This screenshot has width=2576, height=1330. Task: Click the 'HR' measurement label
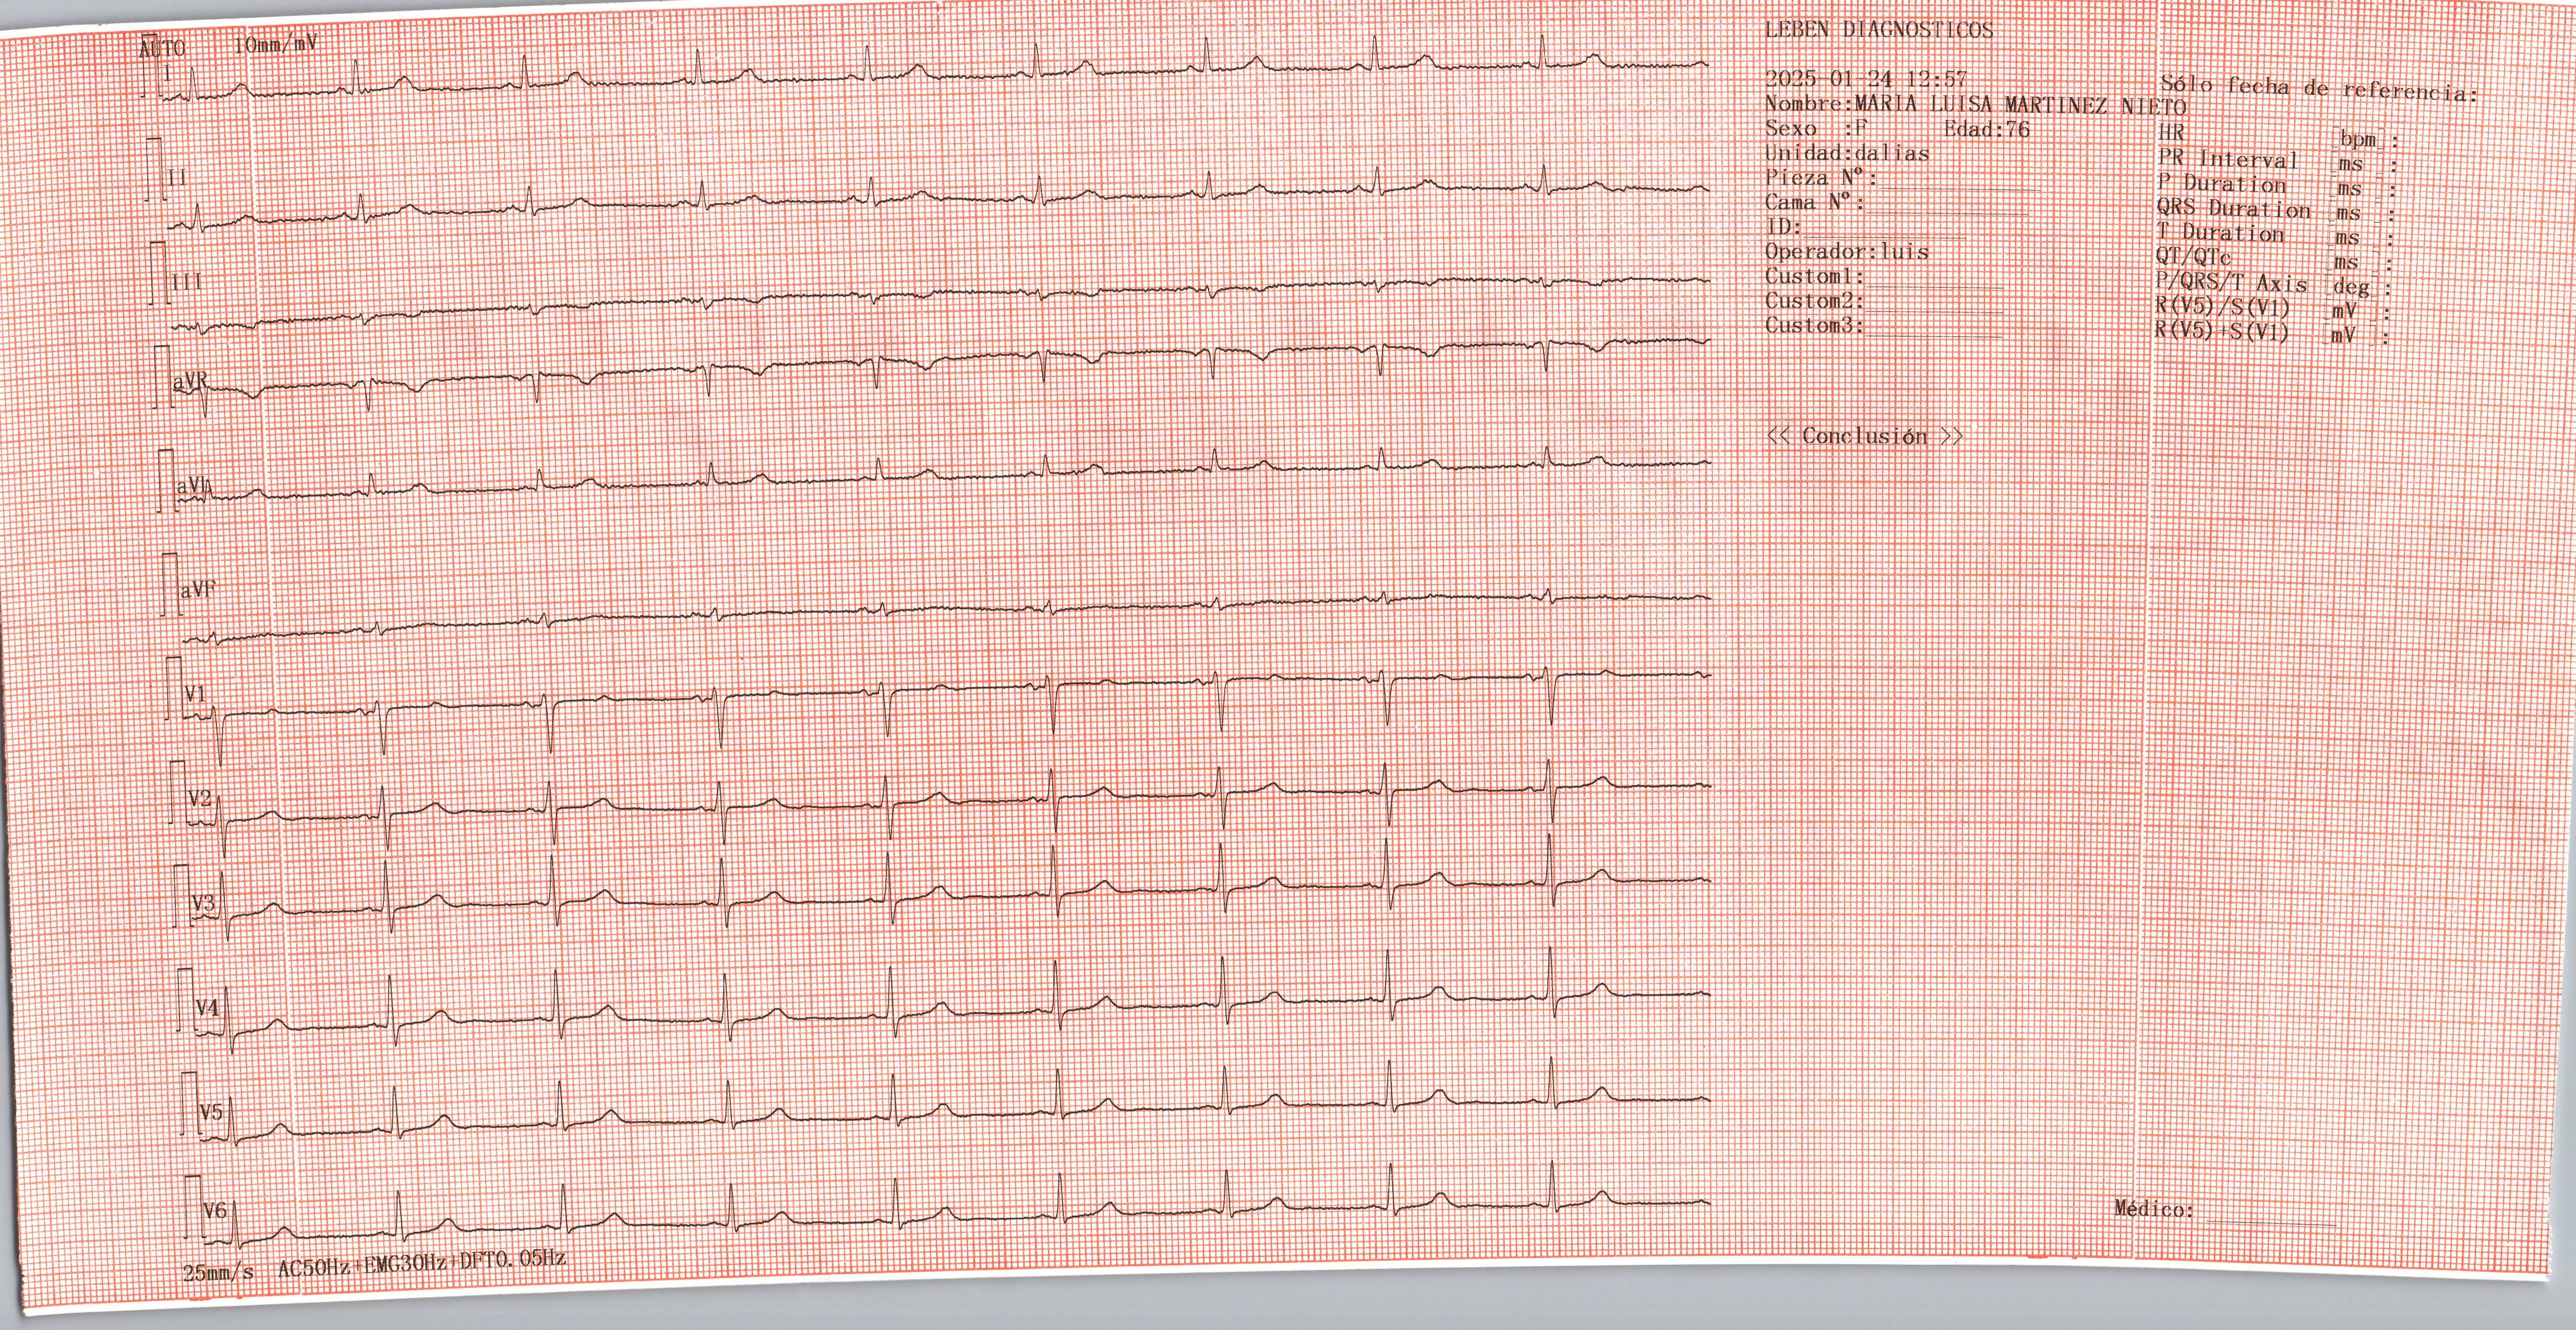[2172, 132]
